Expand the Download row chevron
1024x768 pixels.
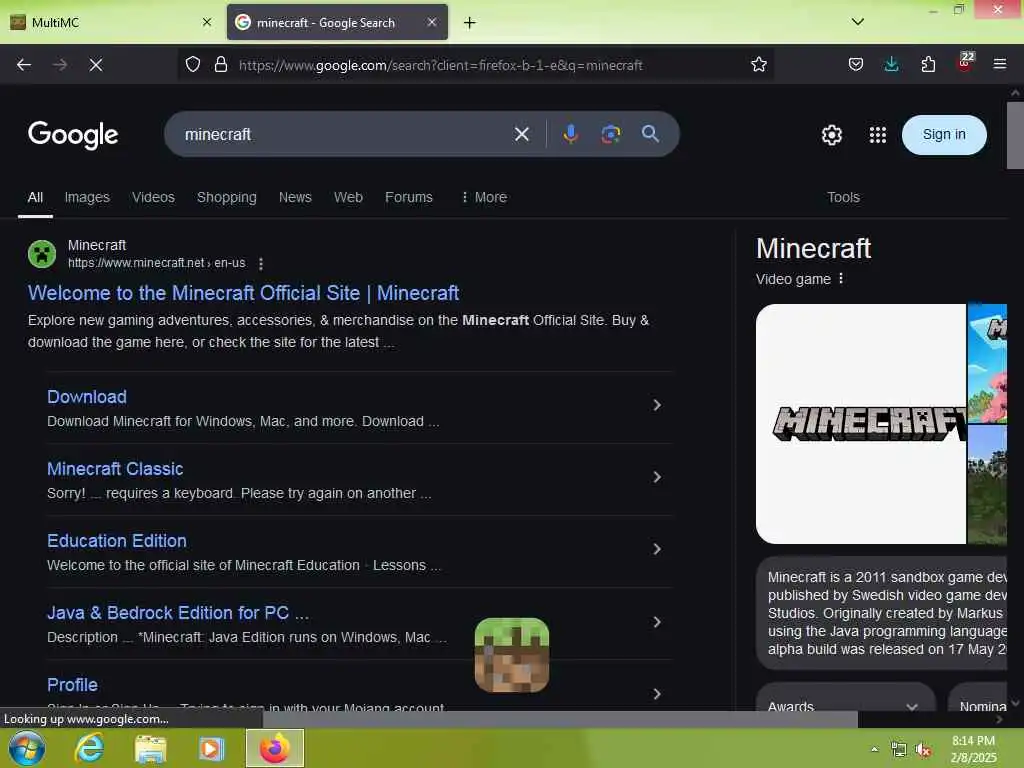(657, 406)
